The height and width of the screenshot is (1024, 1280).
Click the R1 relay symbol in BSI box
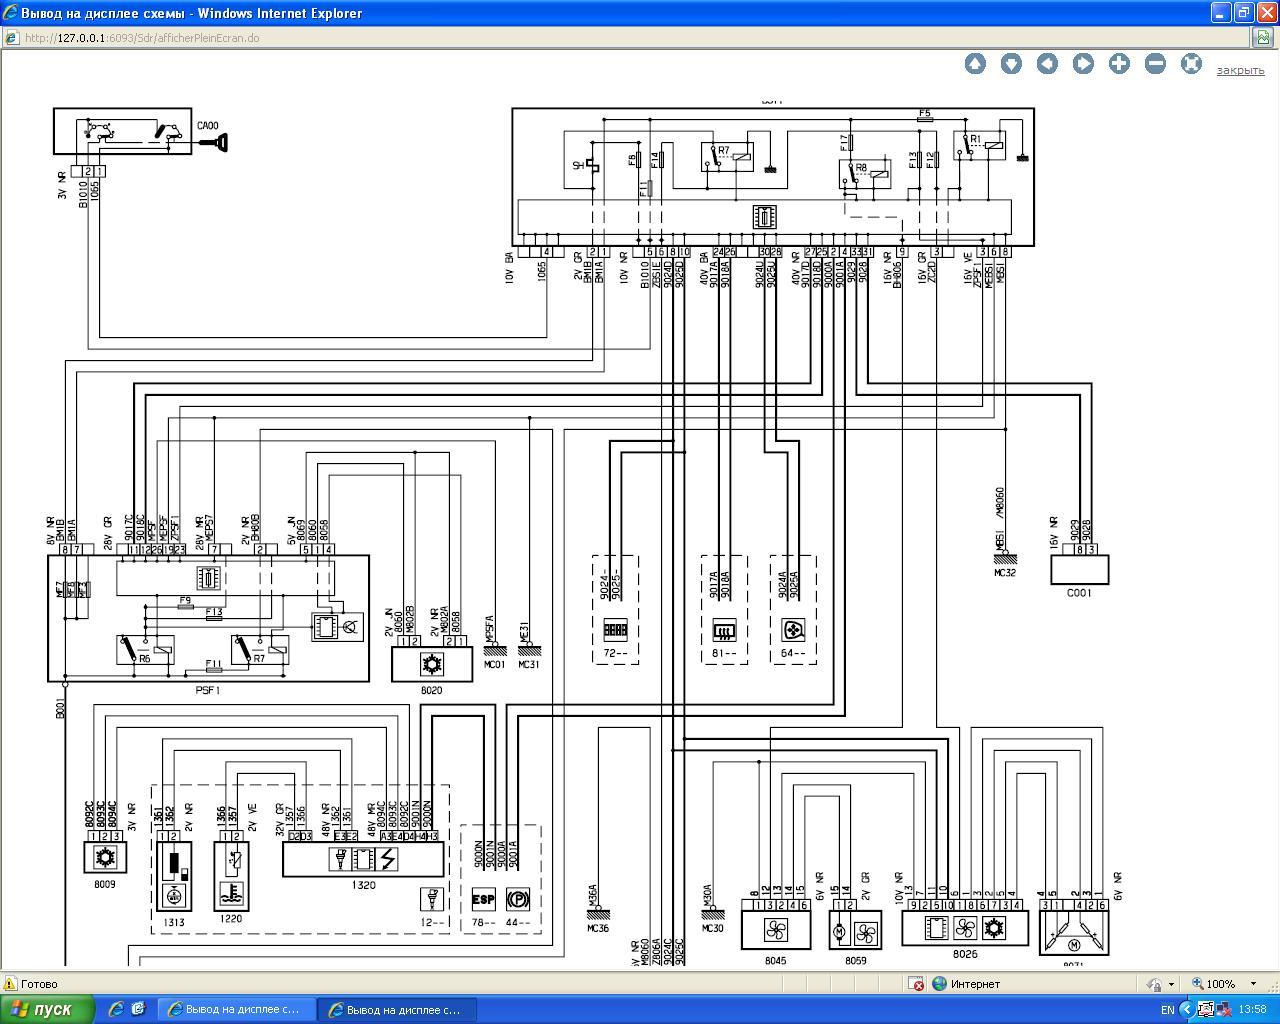pos(979,145)
